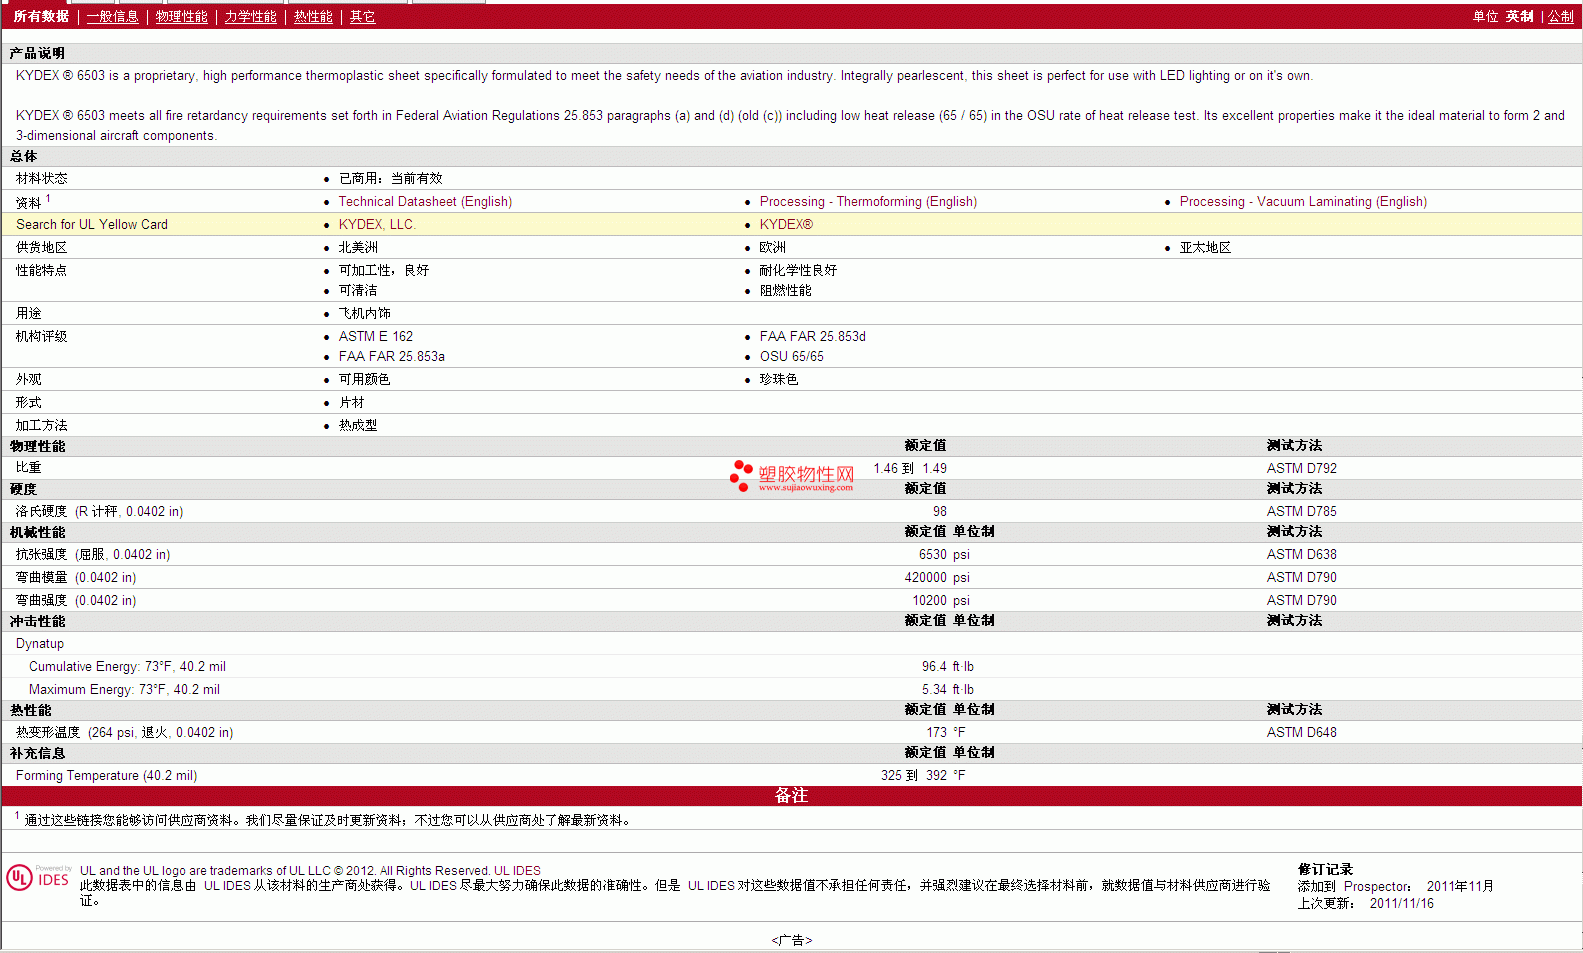Click 可加工性，良好 feature entry
The height and width of the screenshot is (953, 1583).
tap(384, 271)
